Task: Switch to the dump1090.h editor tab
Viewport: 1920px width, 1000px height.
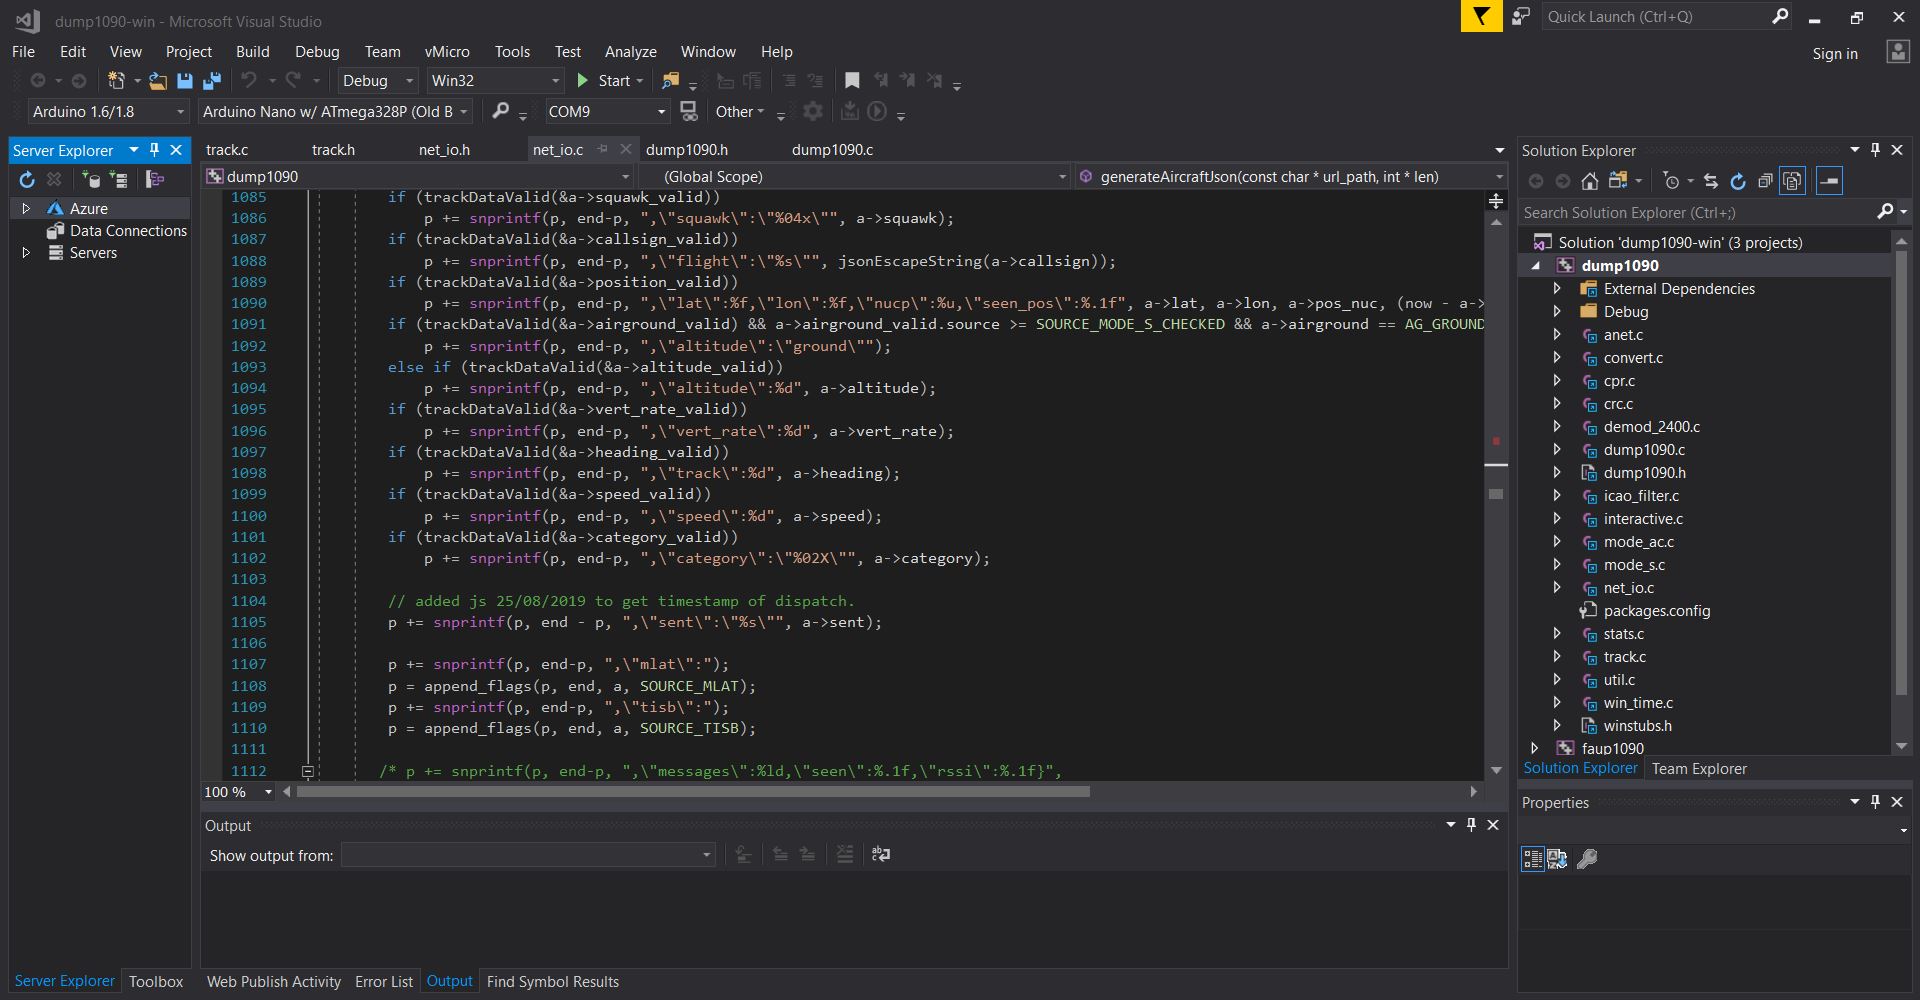Action: tap(687, 150)
